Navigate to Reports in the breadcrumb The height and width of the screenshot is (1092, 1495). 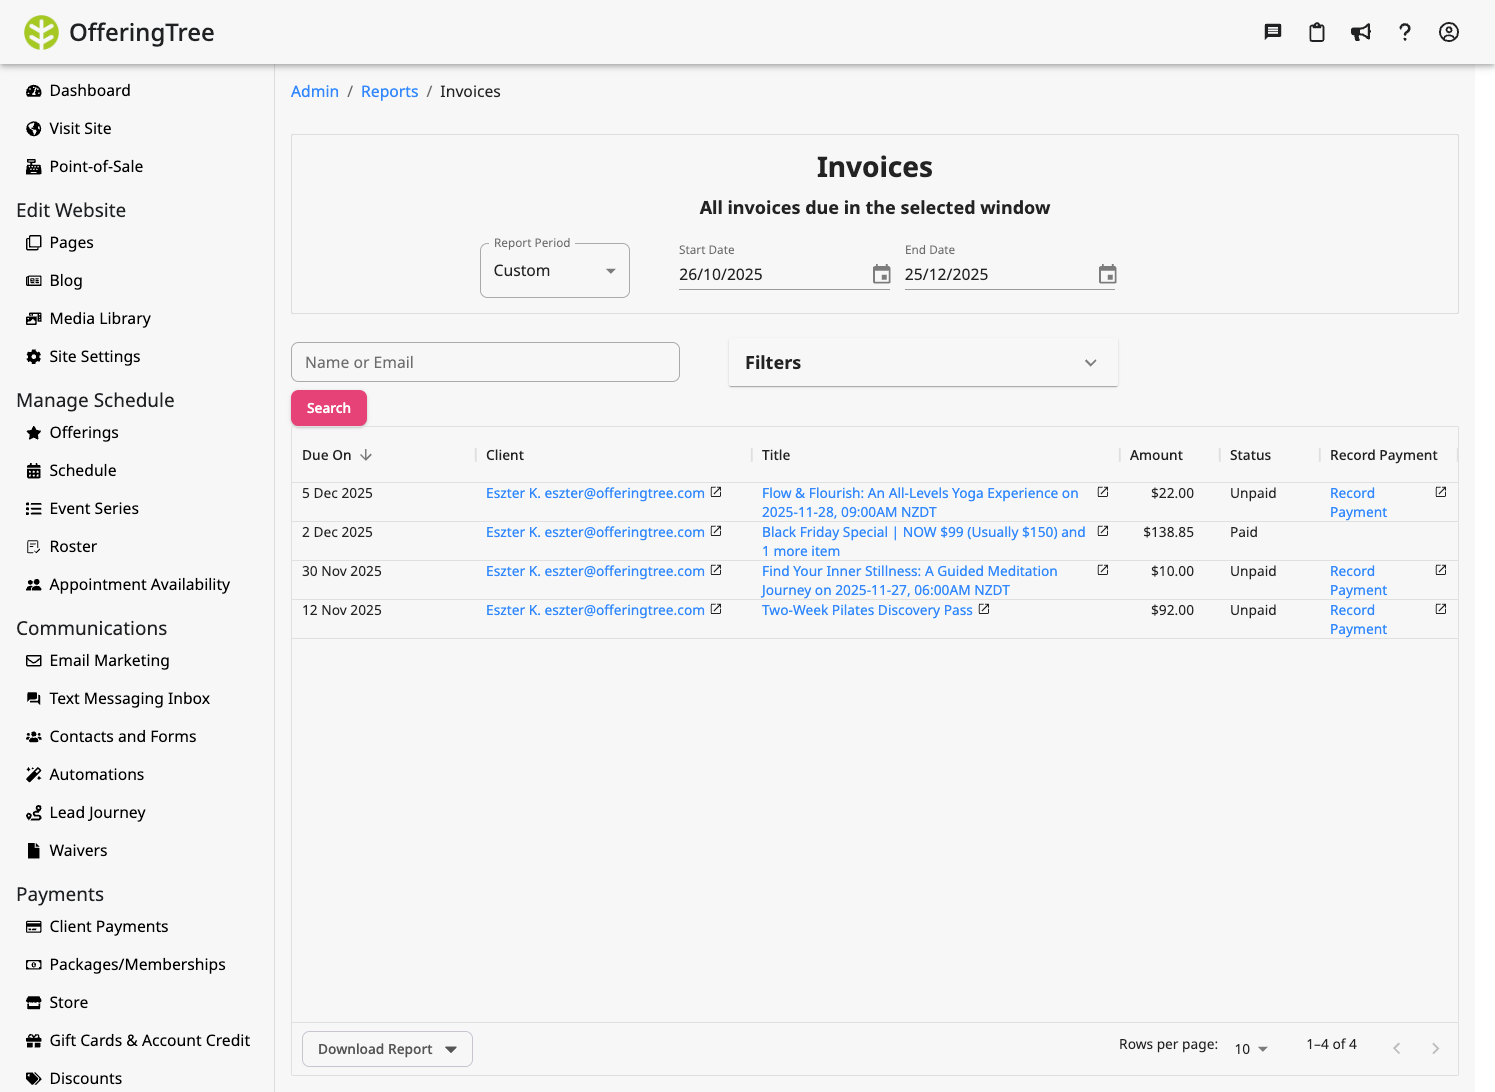coord(389,91)
